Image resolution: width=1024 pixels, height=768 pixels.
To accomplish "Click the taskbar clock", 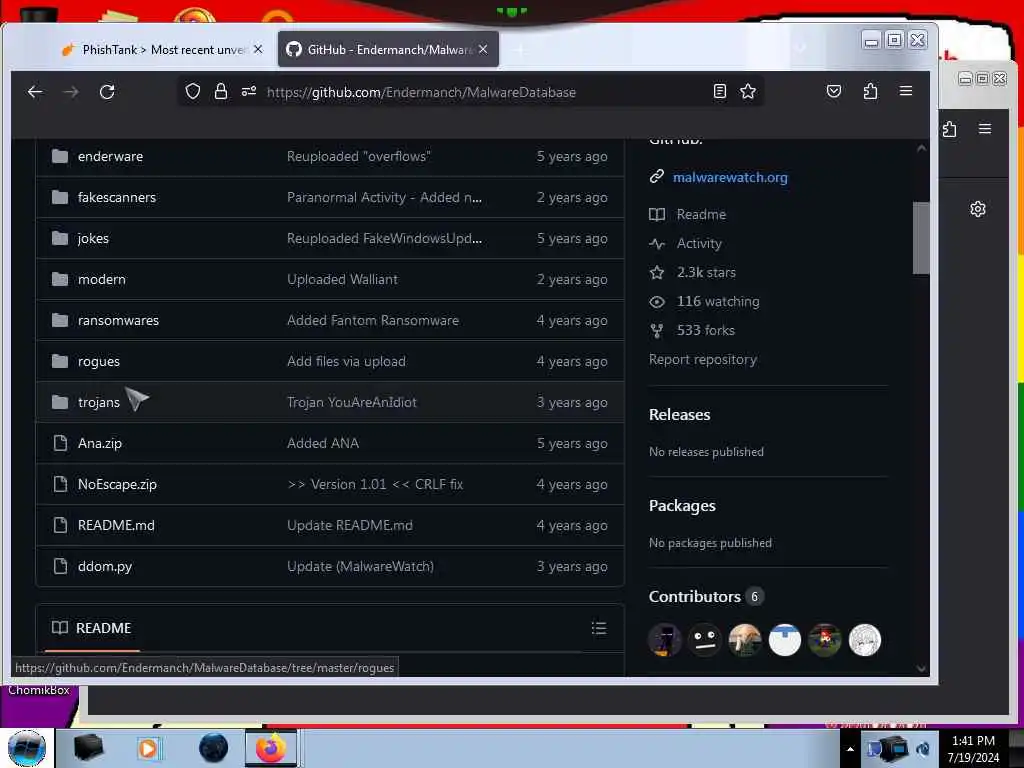I will [x=973, y=748].
